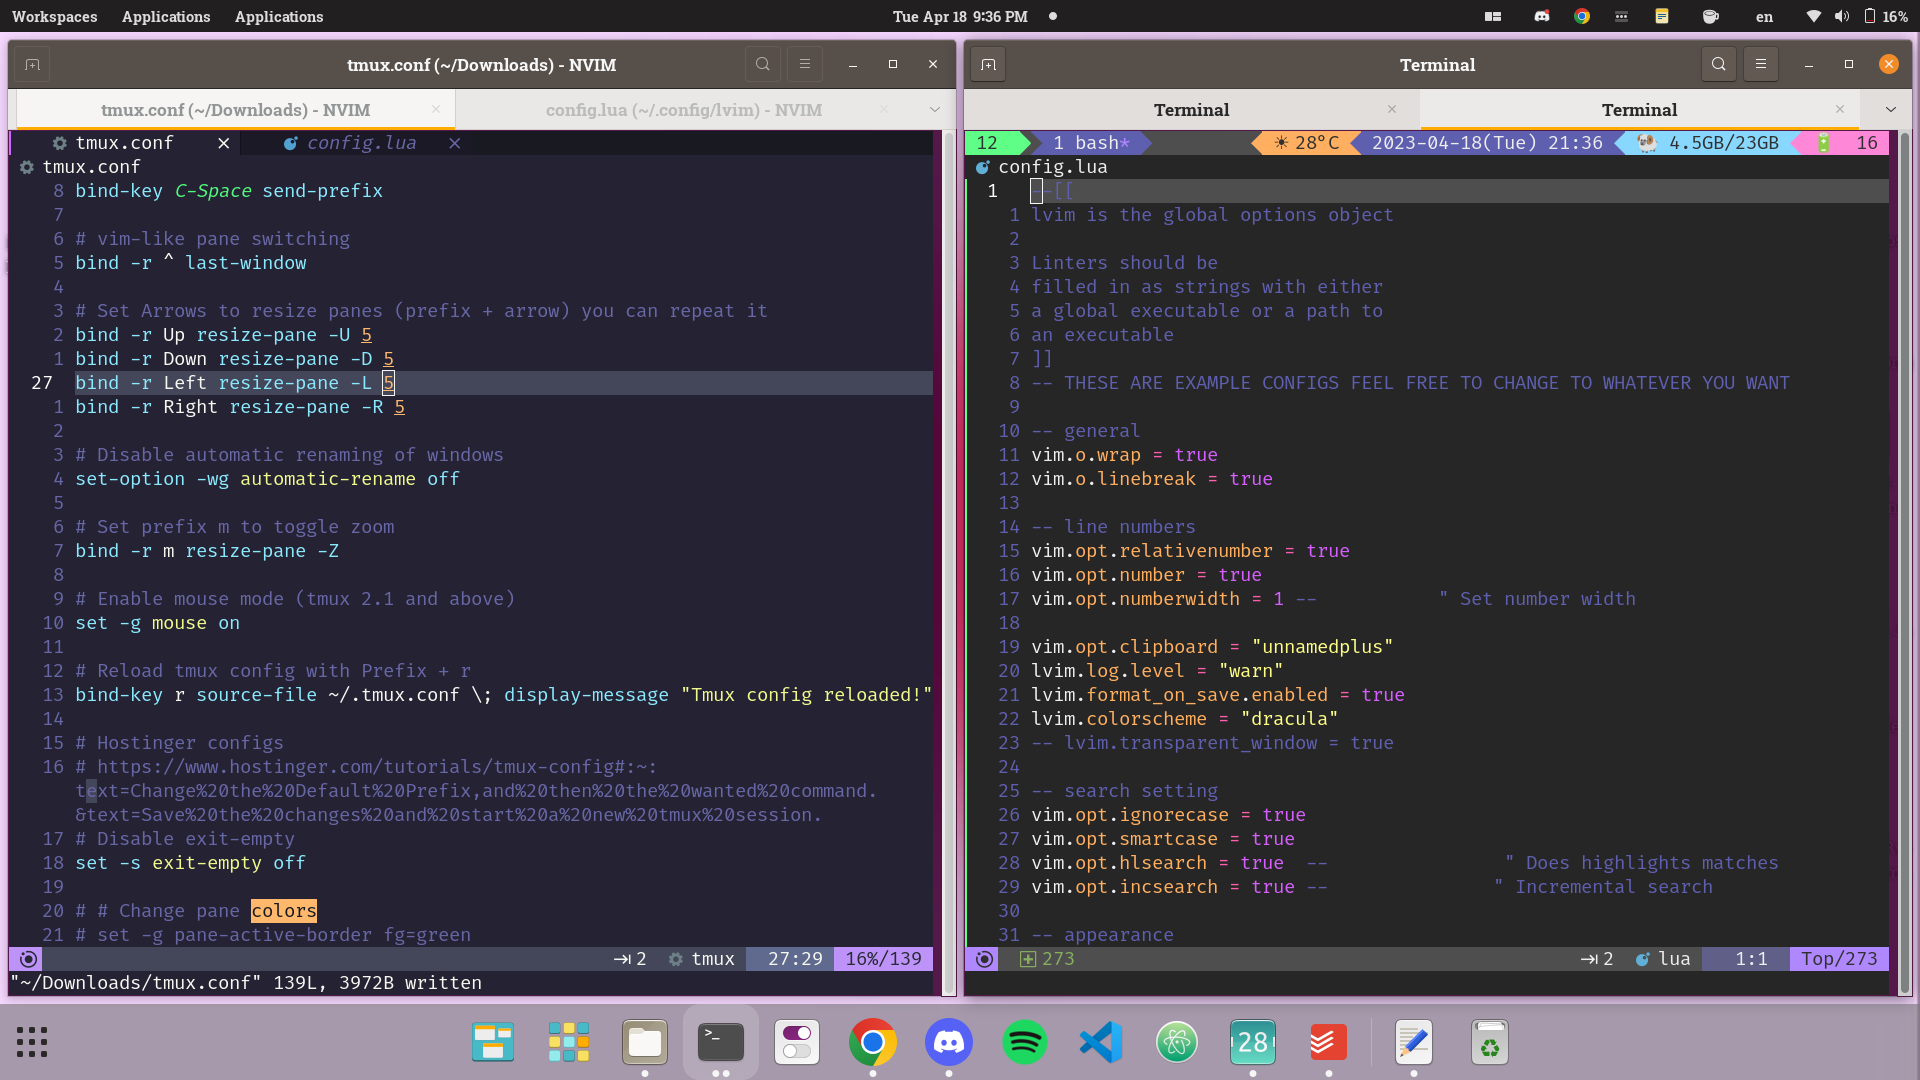Switch to config.lua (~/.config/lvim) NVIM tab
The width and height of the screenshot is (1920, 1080).
tap(684, 110)
